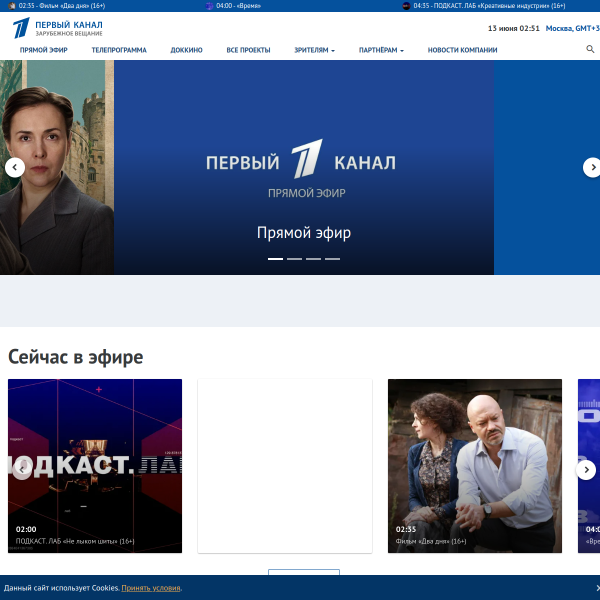Open НОВОСТИ КОМПАНИИ menu item

tap(462, 50)
